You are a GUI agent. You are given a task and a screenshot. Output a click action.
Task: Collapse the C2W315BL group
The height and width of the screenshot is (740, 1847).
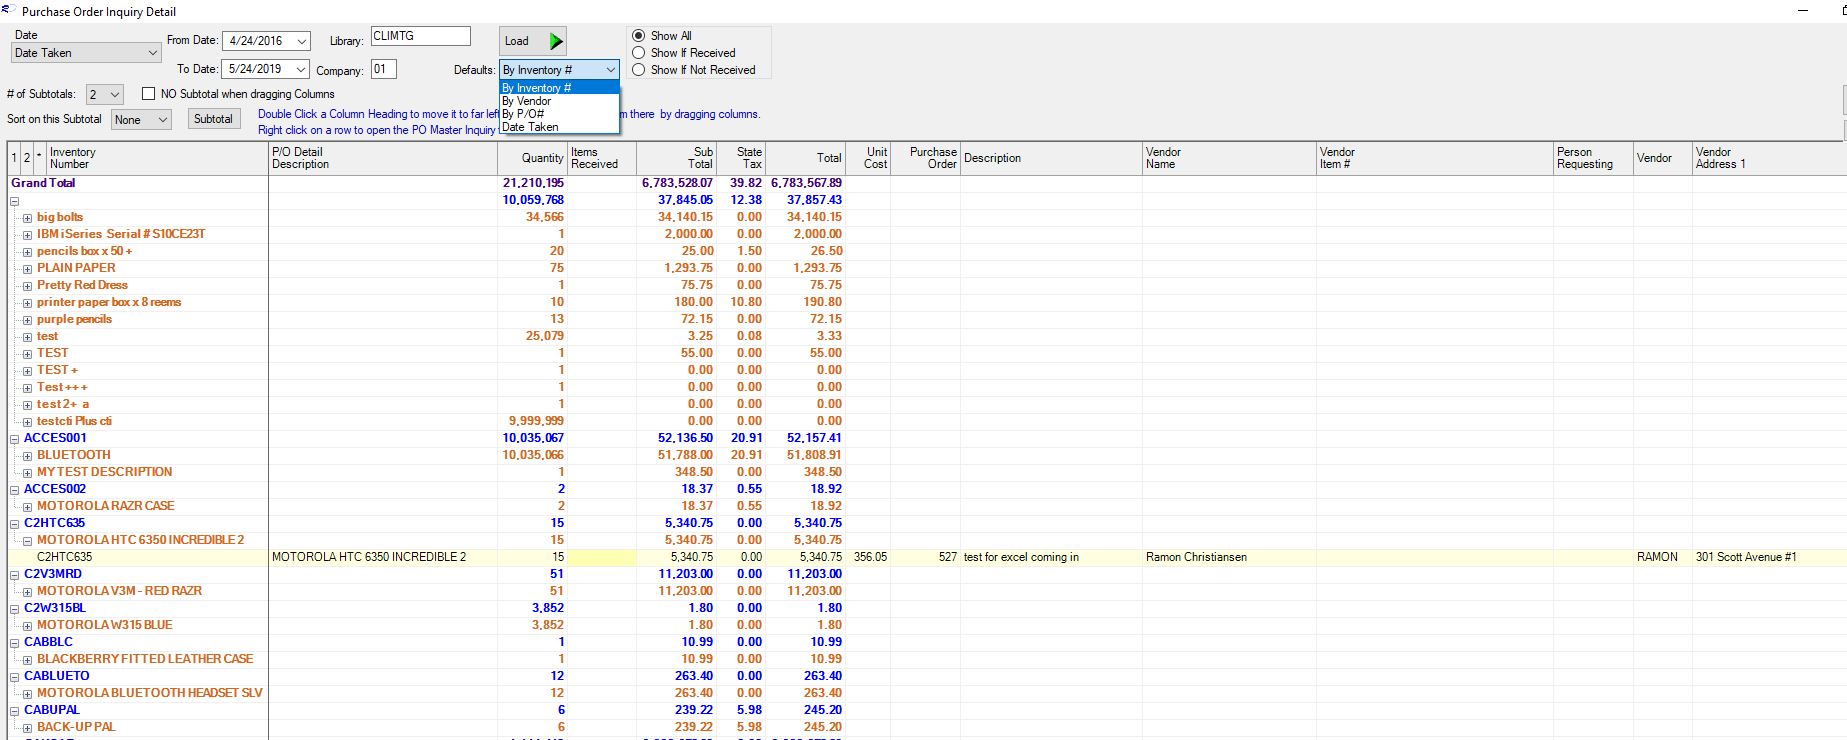click(15, 609)
